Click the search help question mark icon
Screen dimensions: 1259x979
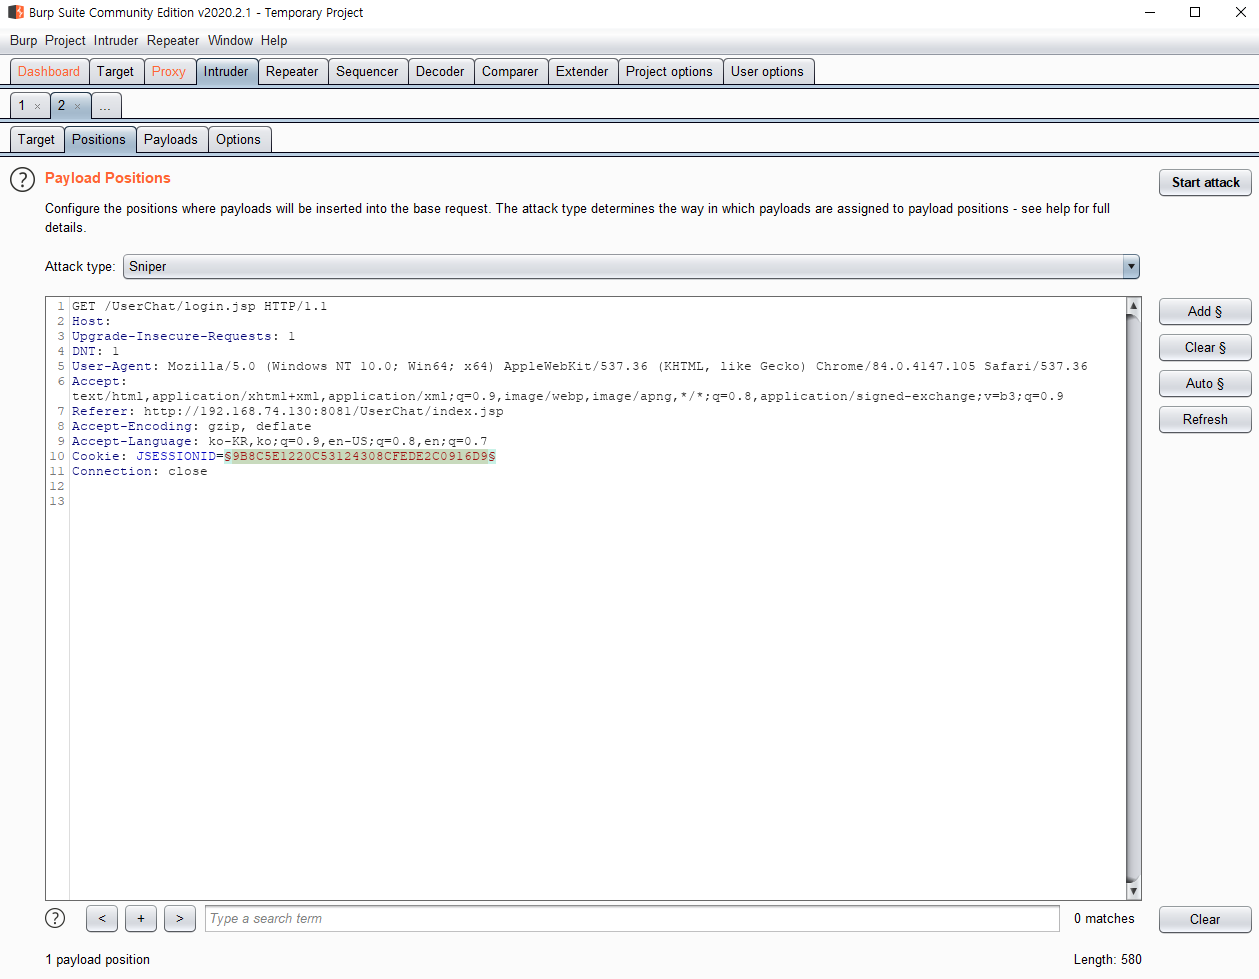(56, 918)
